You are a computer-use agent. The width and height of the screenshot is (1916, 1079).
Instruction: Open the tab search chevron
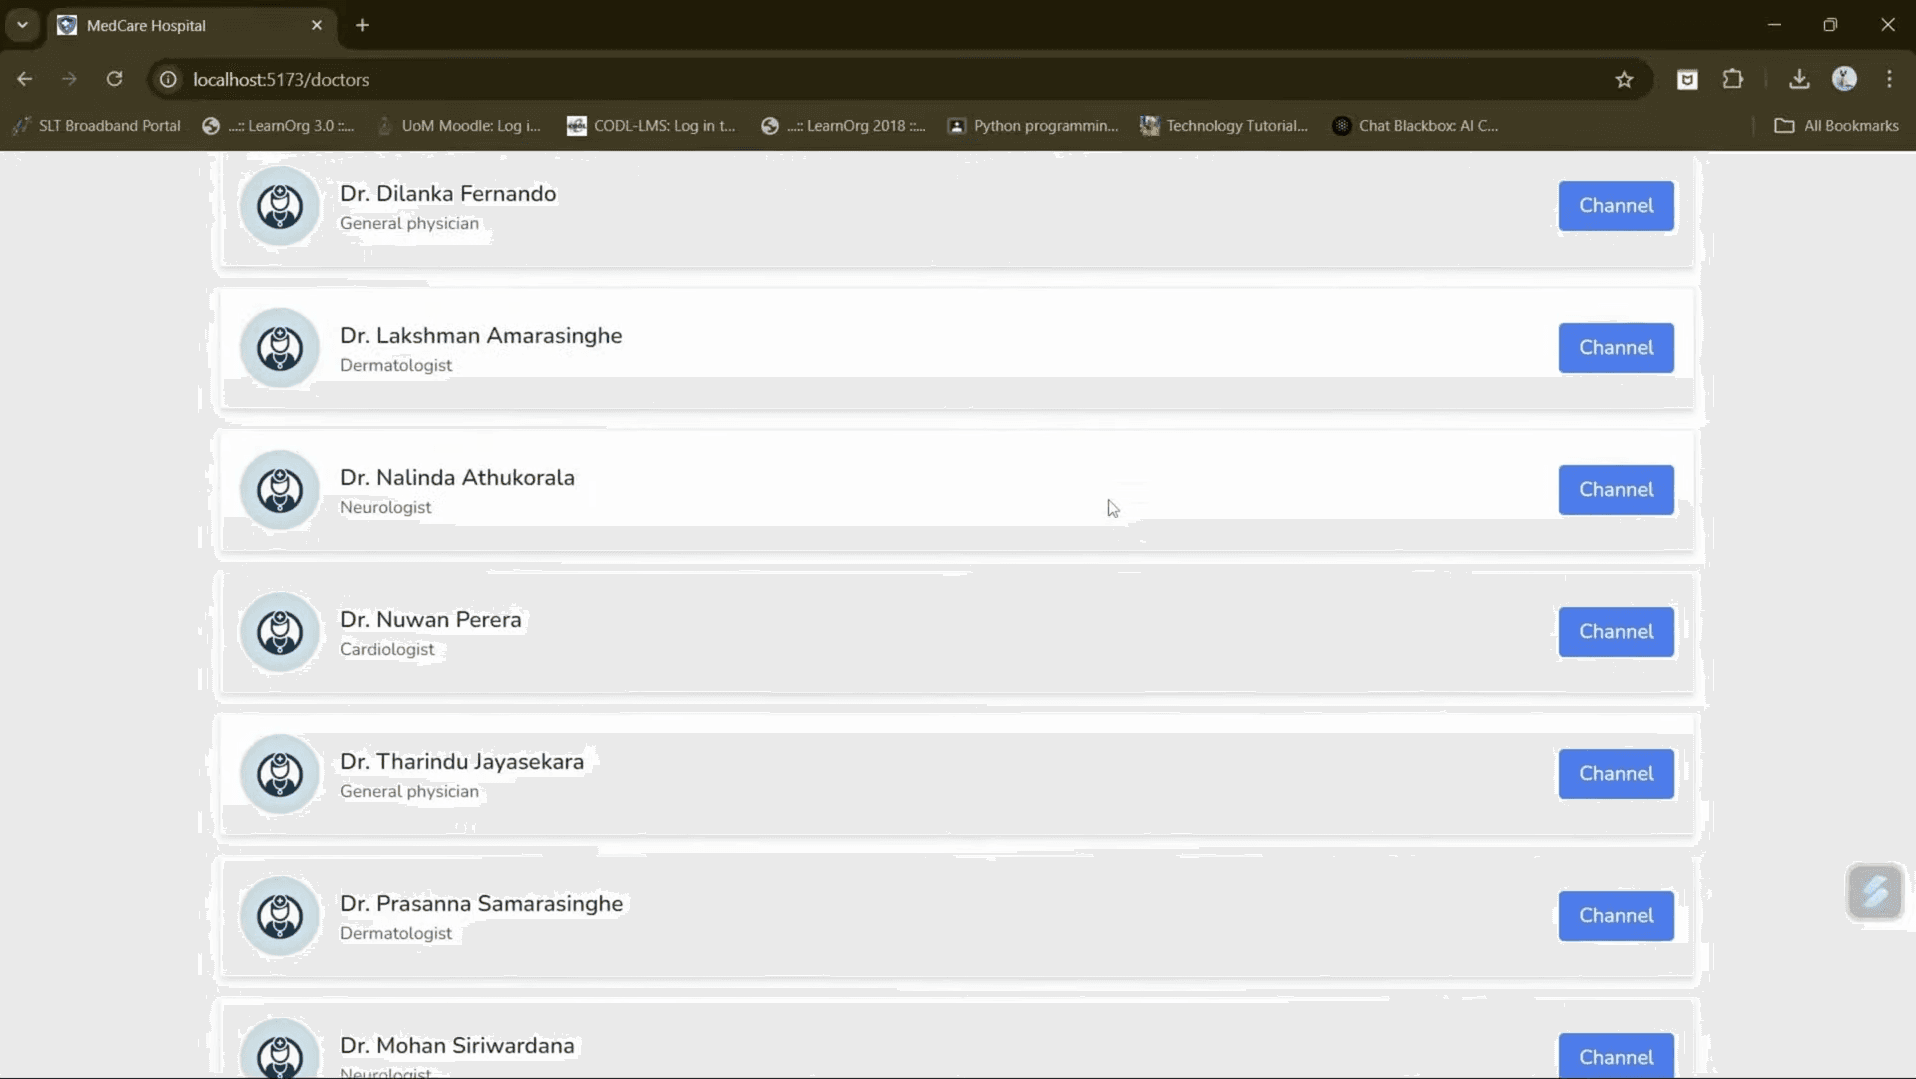pos(21,24)
